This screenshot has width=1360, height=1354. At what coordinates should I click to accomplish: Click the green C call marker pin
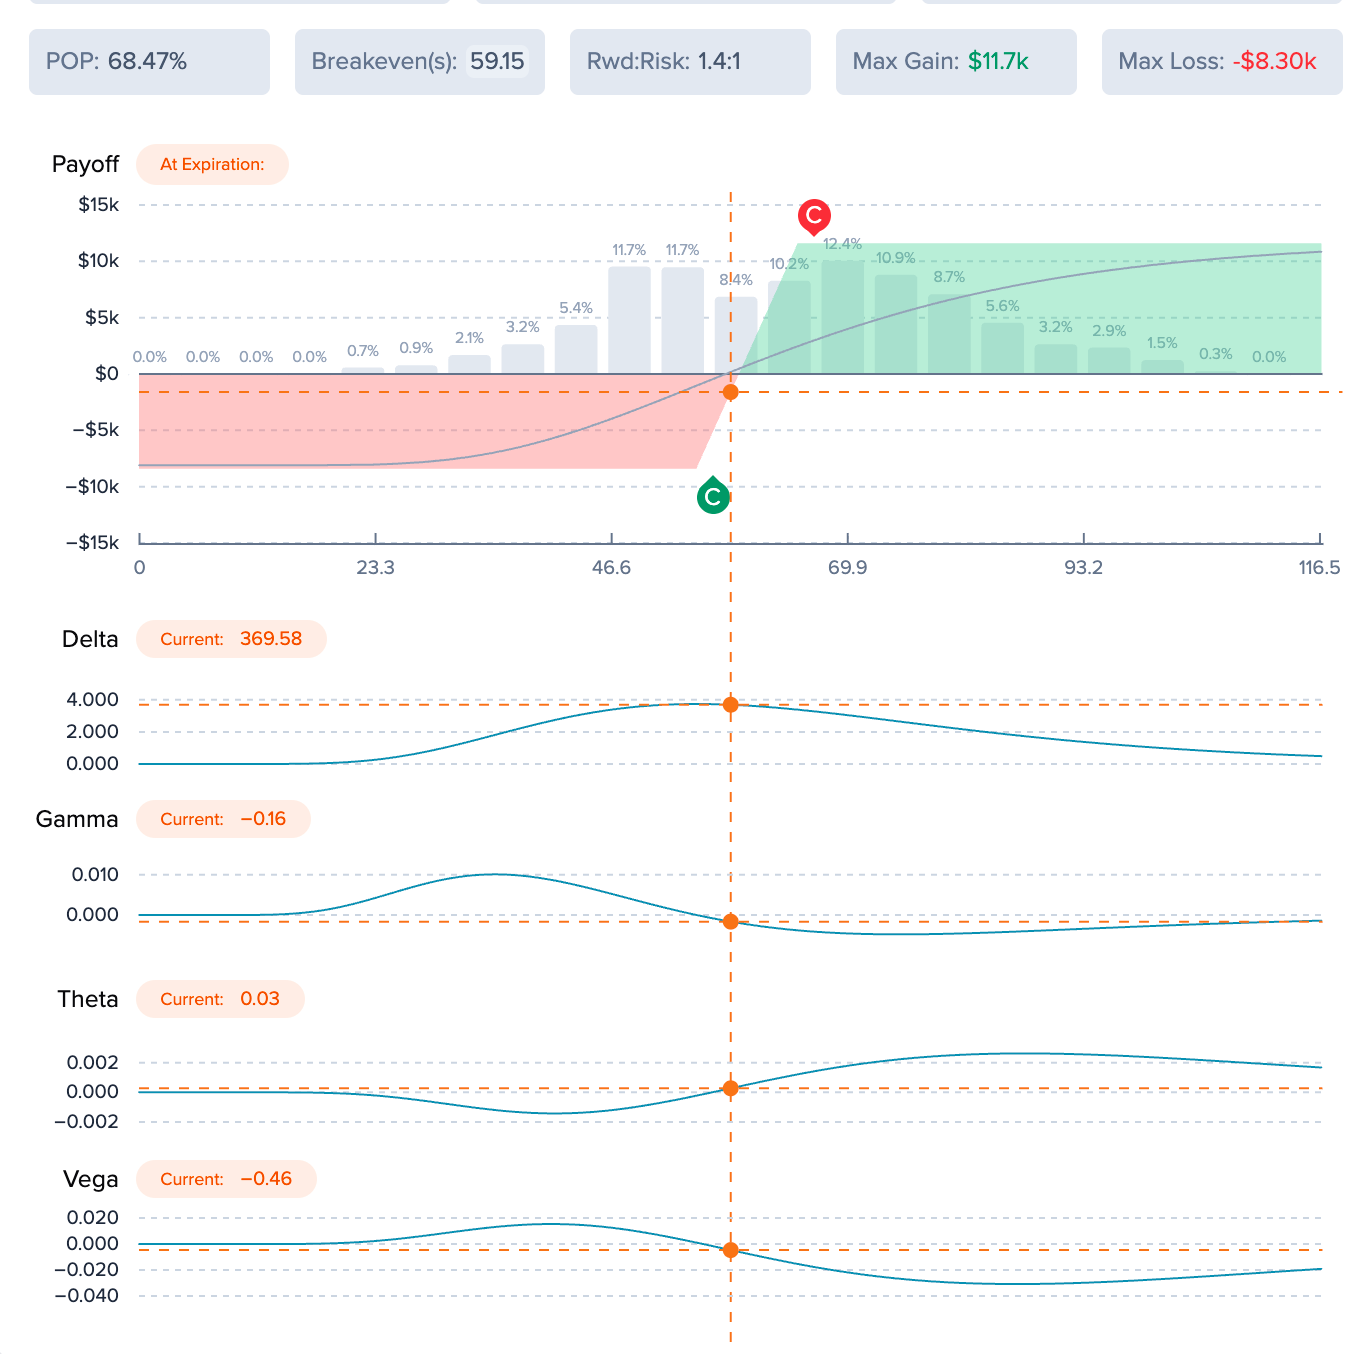(713, 495)
